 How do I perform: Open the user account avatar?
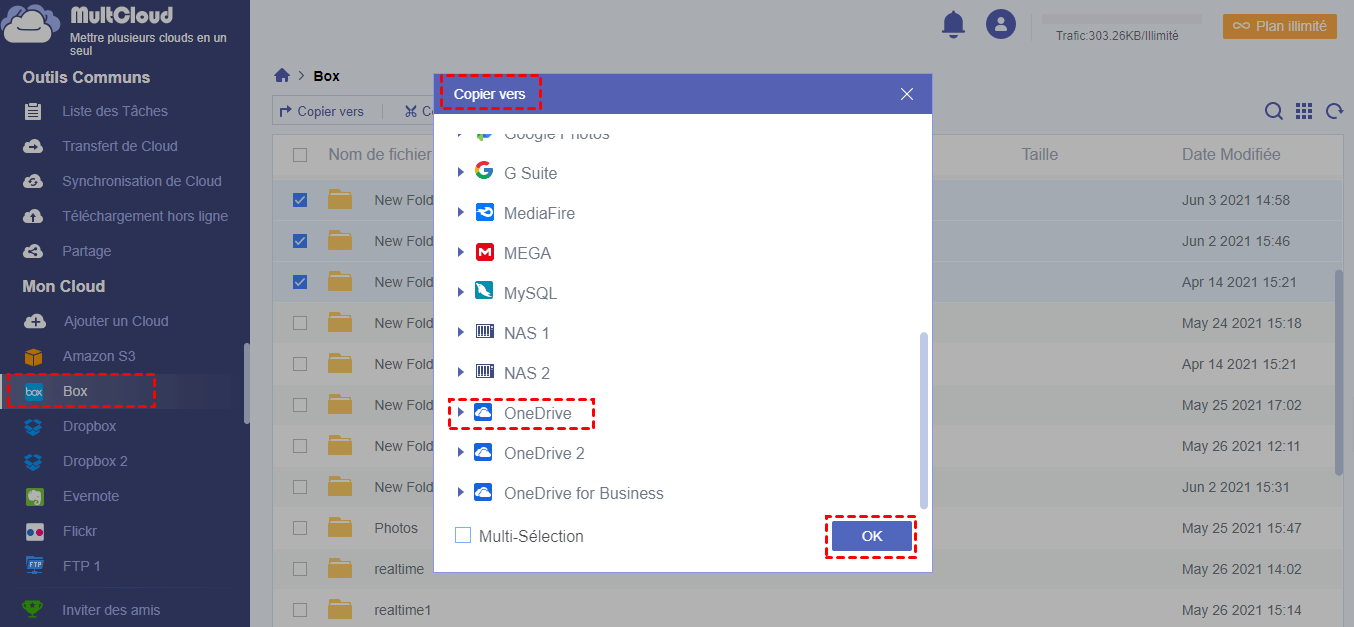point(1001,25)
